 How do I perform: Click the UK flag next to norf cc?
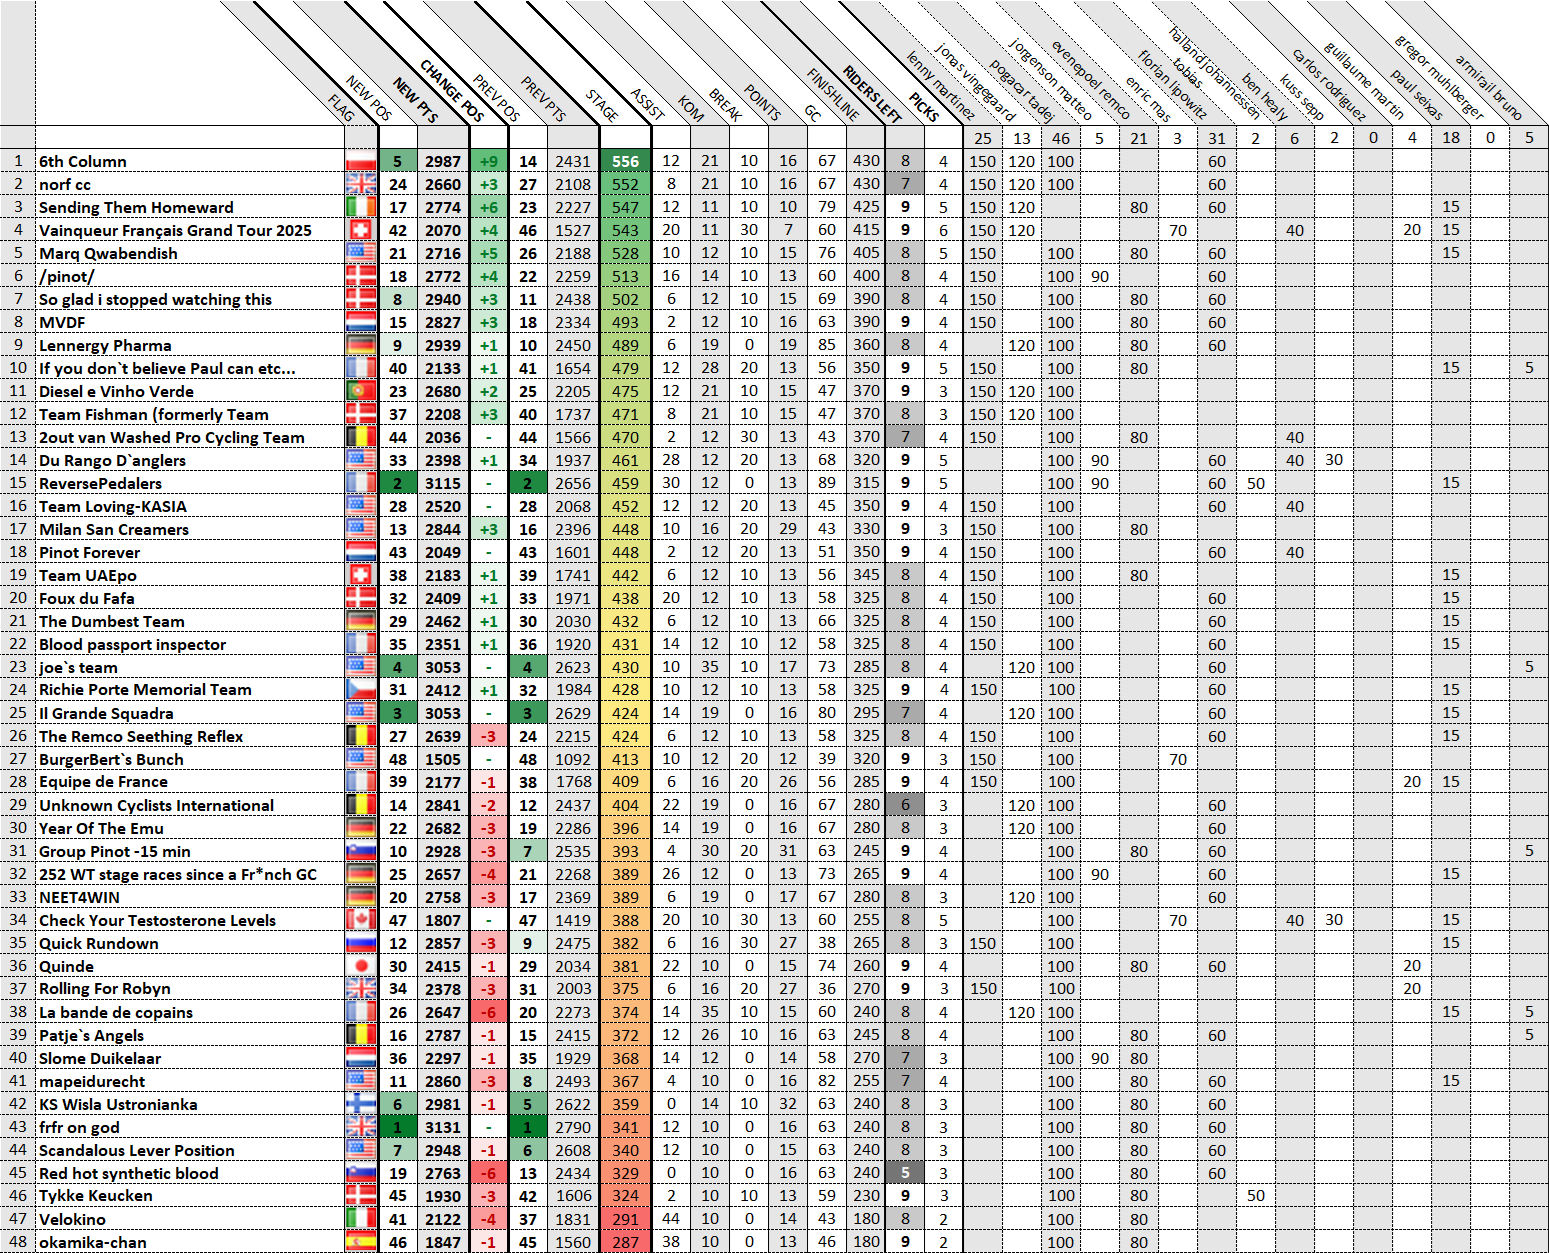pyautogui.click(x=361, y=184)
